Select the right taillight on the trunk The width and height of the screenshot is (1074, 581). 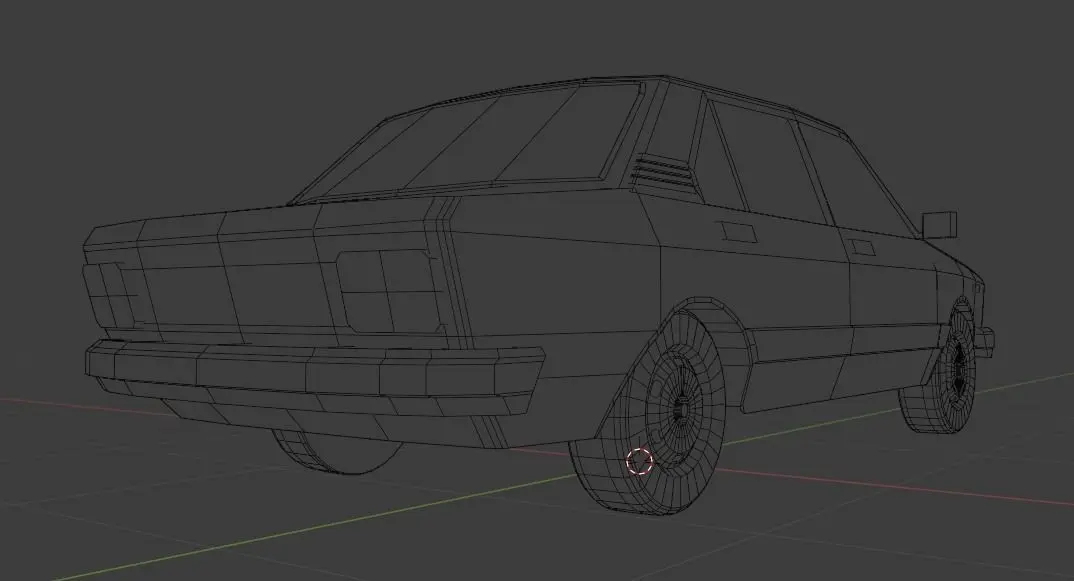pos(389,290)
